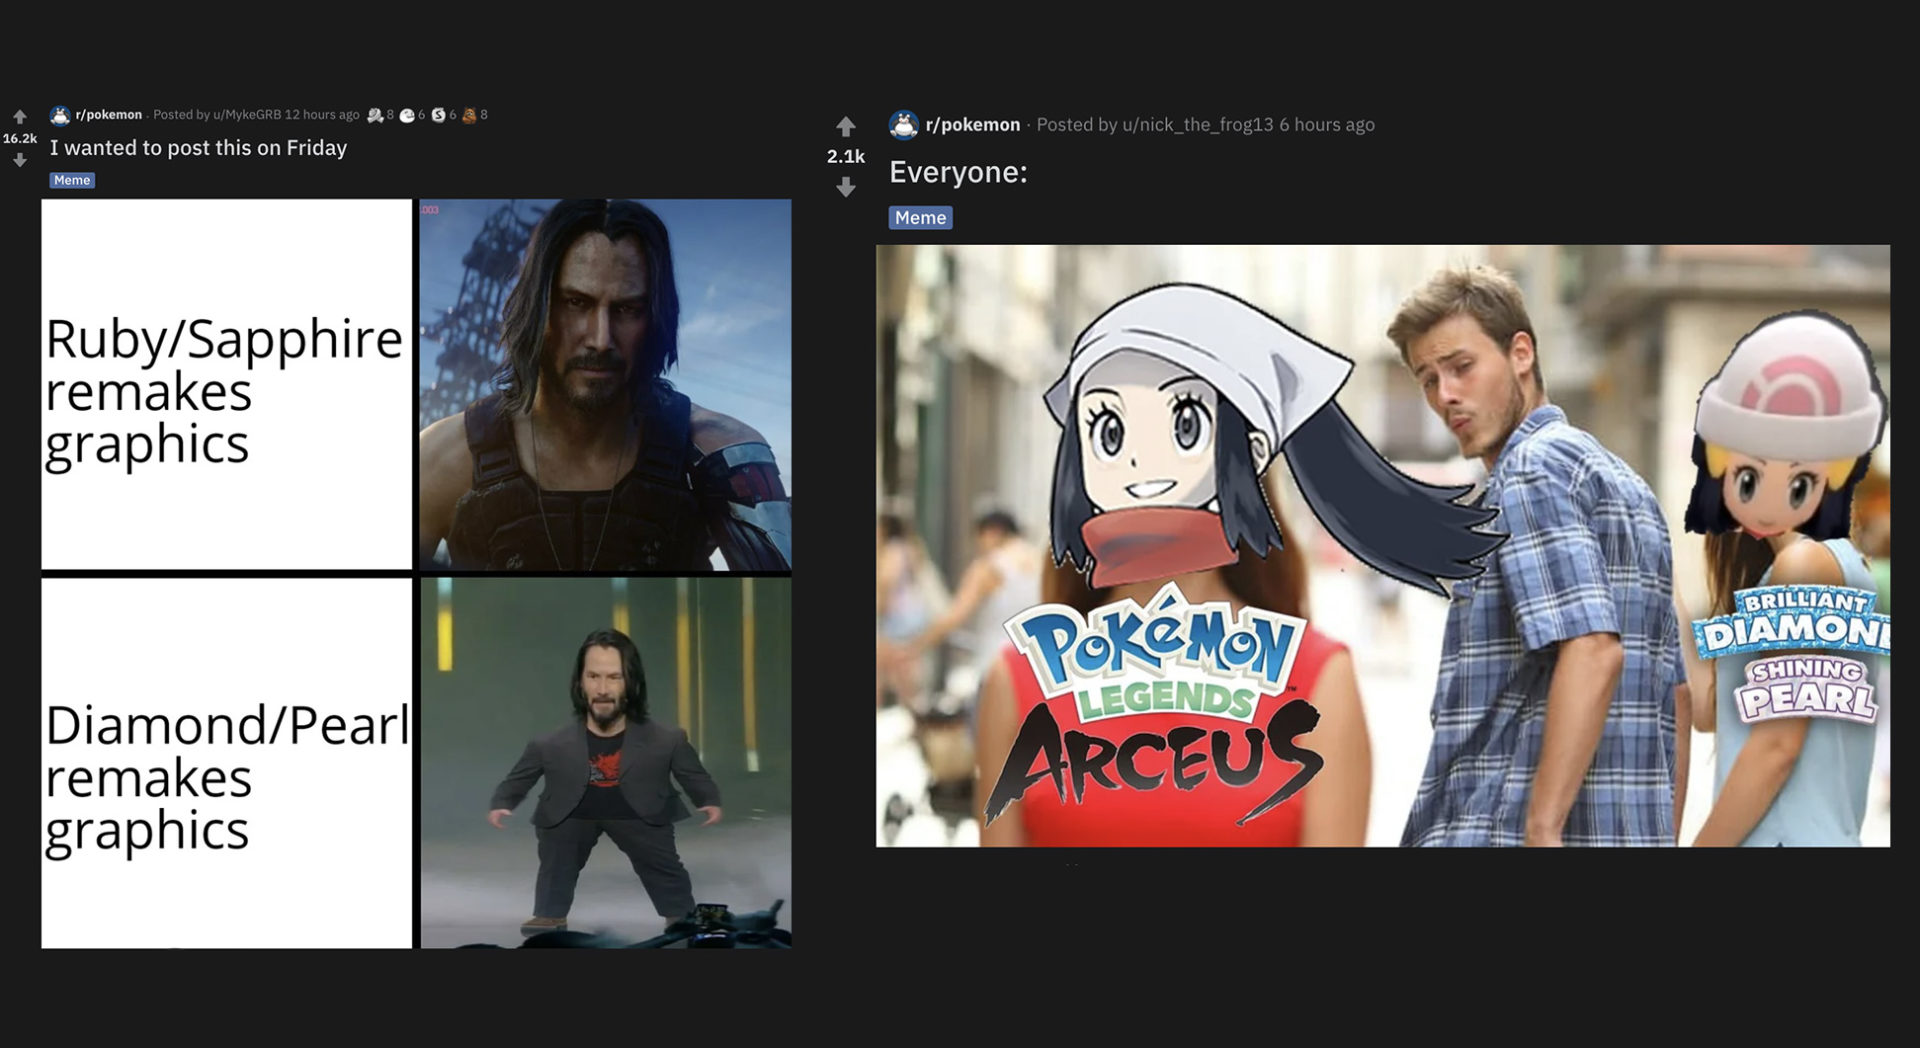Open the u/nick_the_frog13 user profile

tap(1198, 125)
